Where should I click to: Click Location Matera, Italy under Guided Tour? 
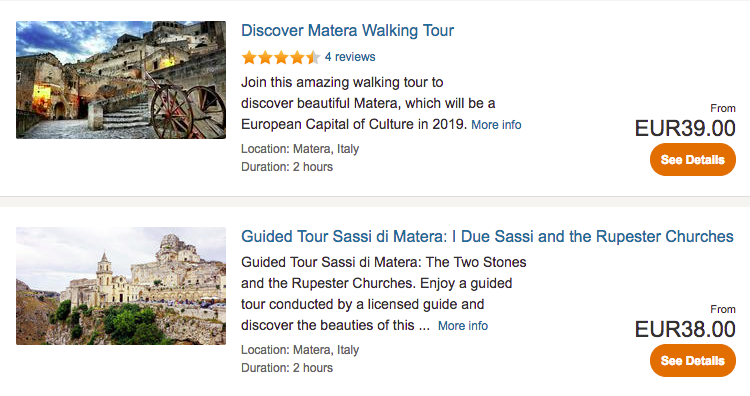300,350
